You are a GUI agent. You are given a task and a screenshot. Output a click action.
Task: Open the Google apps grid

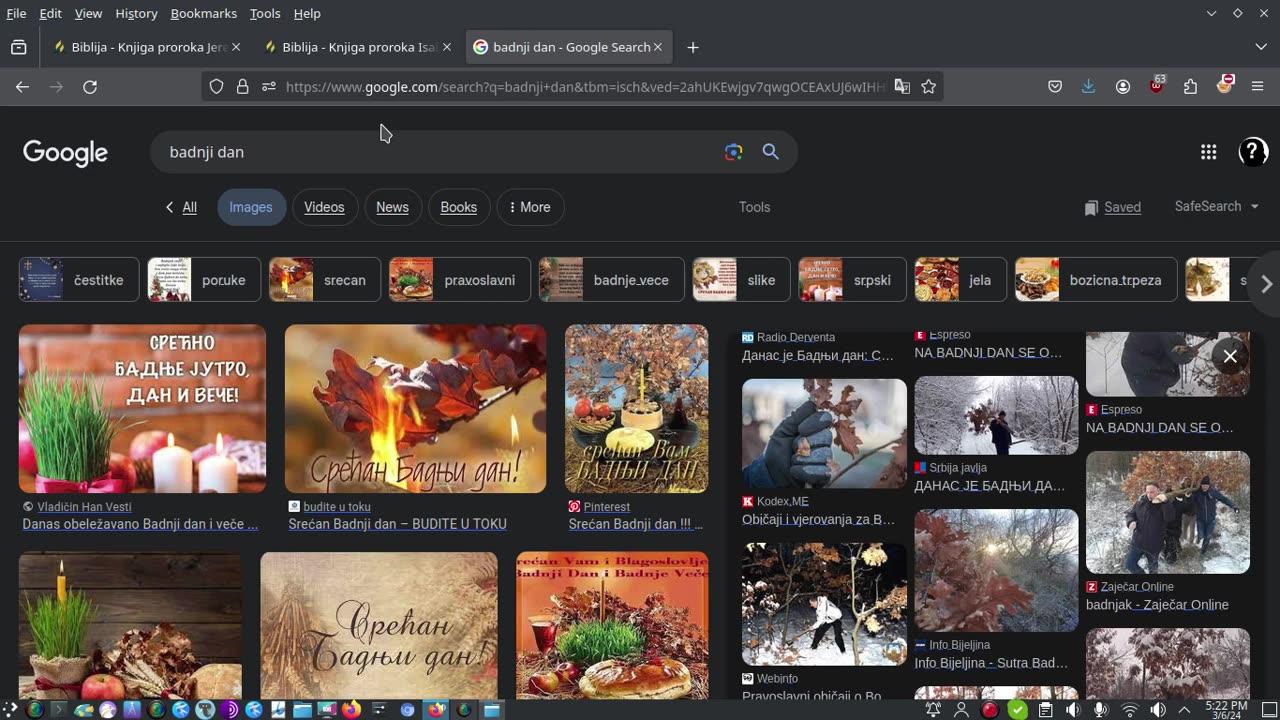(1208, 152)
